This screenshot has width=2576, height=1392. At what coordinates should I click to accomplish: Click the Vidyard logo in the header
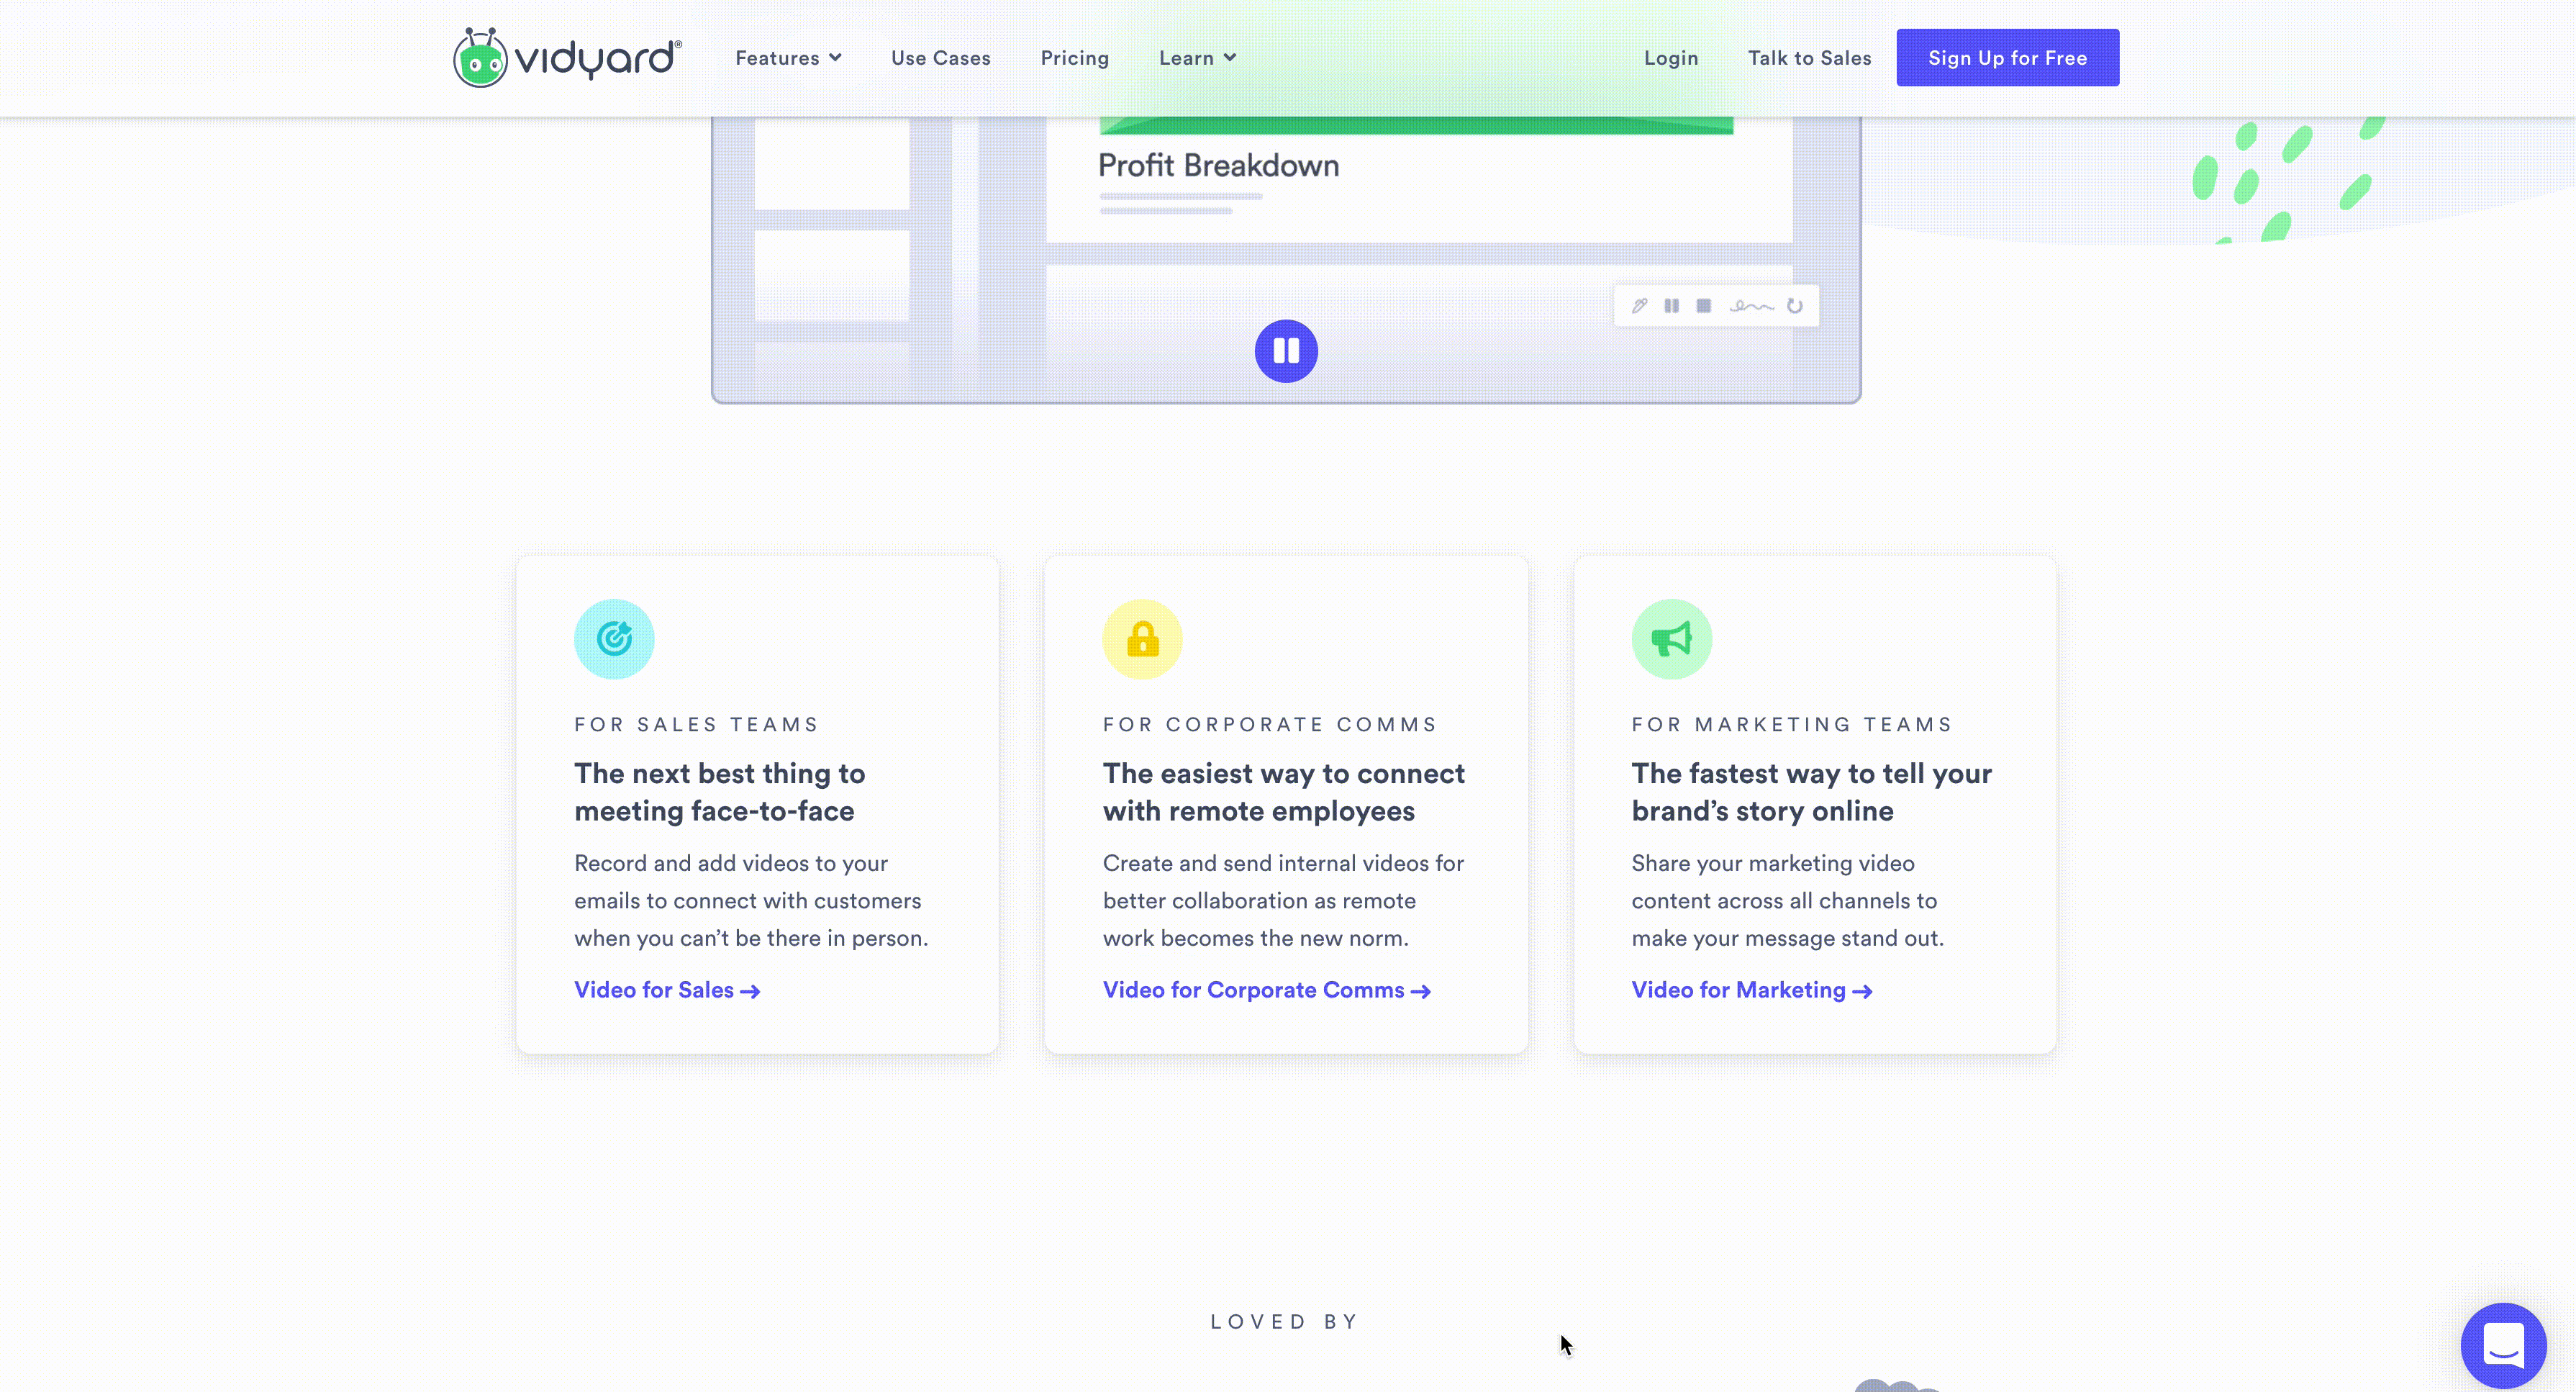(x=565, y=57)
